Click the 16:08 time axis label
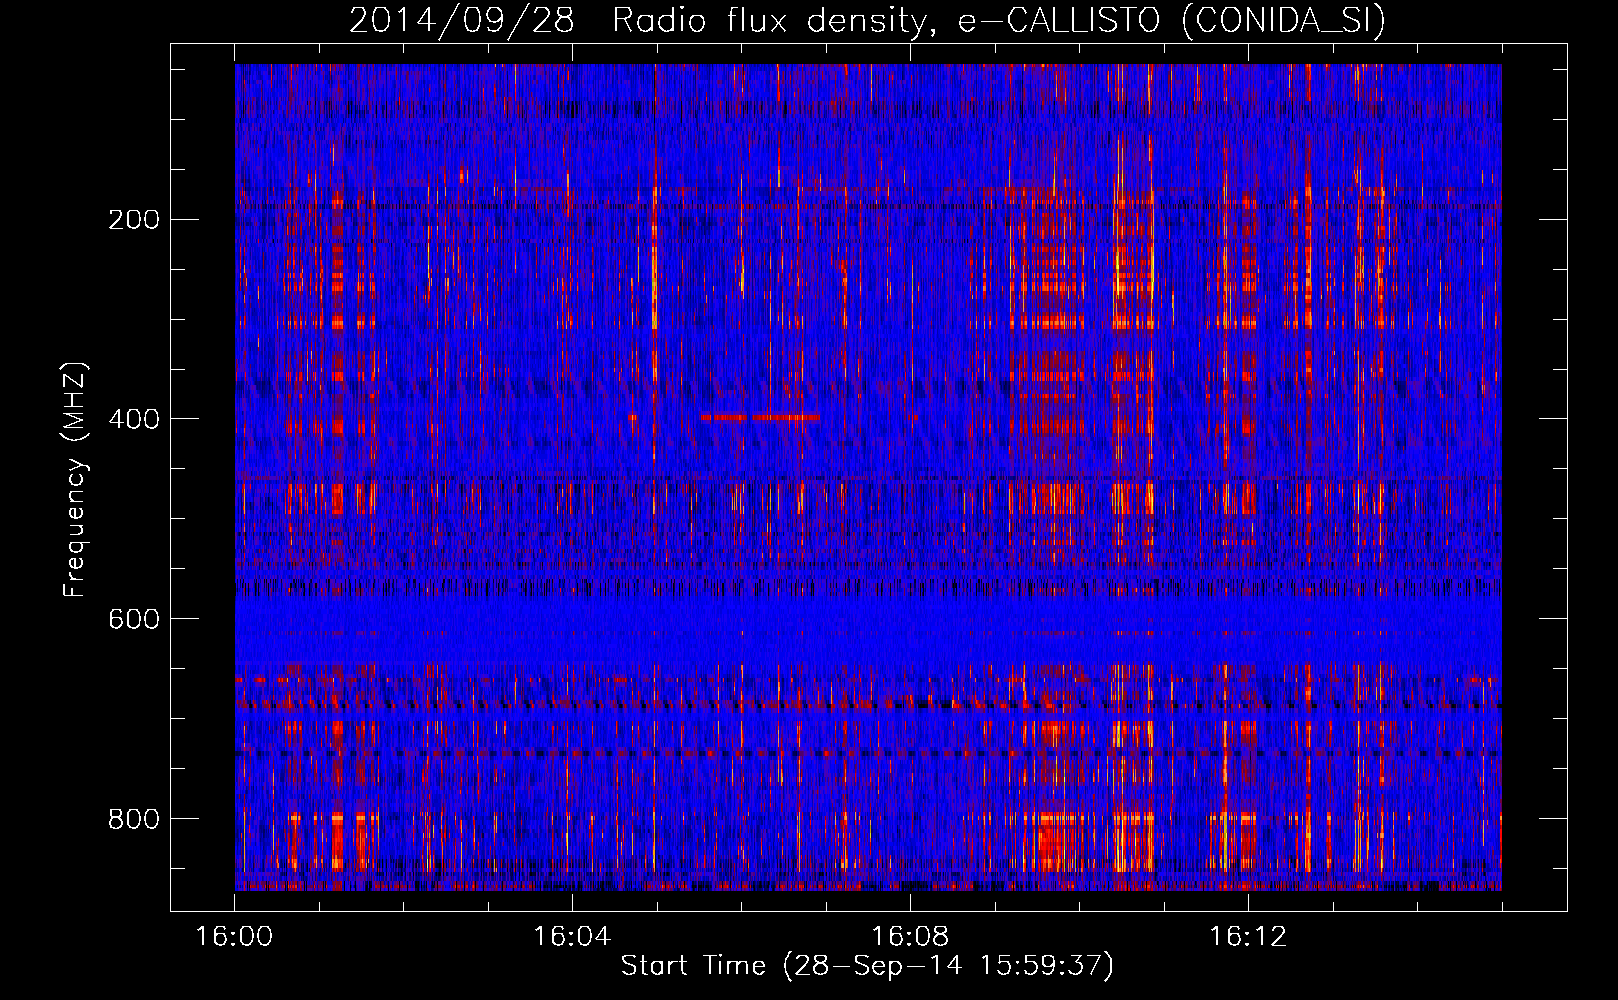The width and height of the screenshot is (1618, 1000). [910, 937]
